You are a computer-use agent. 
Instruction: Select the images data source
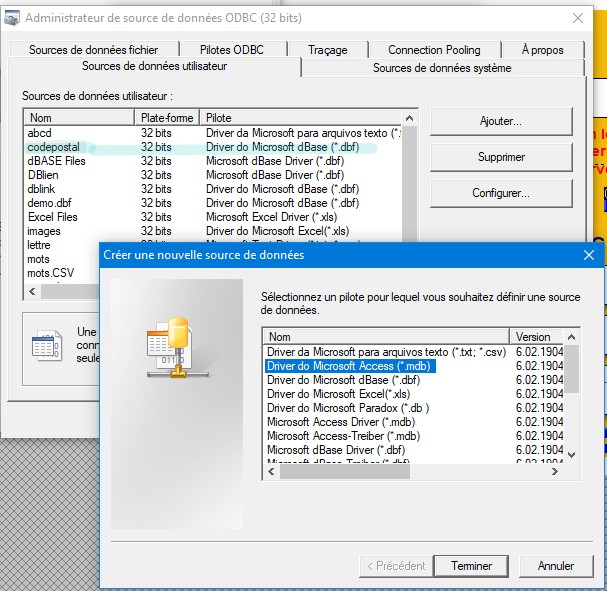pyautogui.click(x=213, y=231)
